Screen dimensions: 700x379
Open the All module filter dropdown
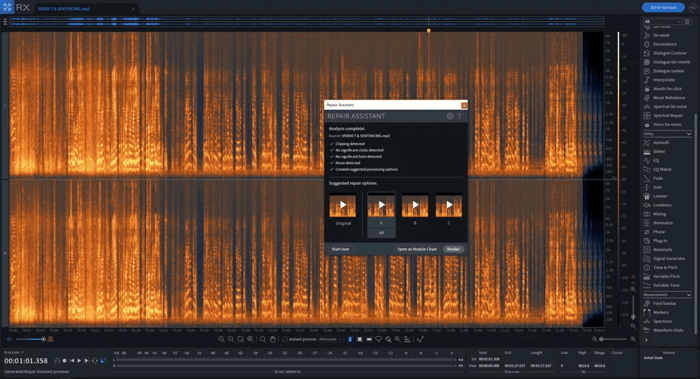click(x=662, y=21)
